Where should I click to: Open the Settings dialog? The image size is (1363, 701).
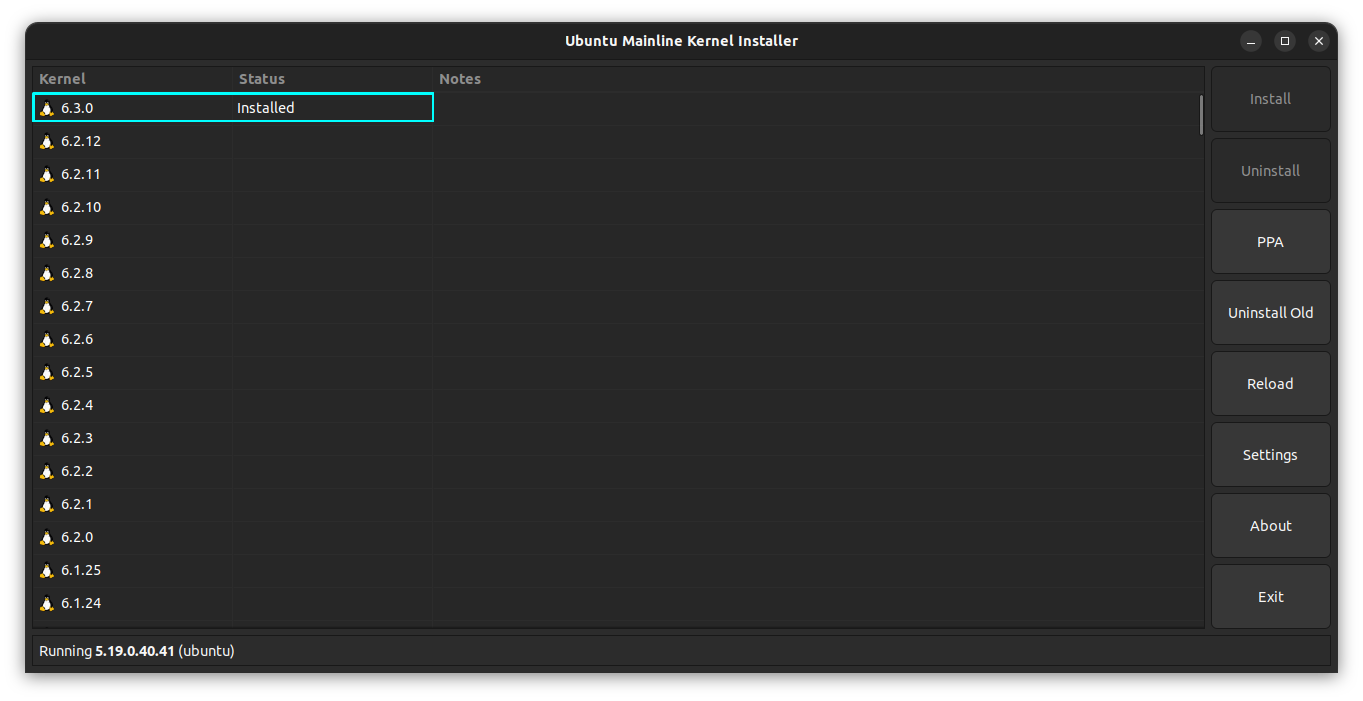point(1270,455)
